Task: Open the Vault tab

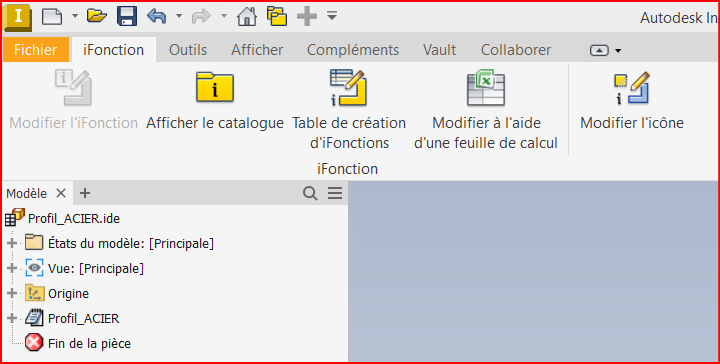Action: 439,50
